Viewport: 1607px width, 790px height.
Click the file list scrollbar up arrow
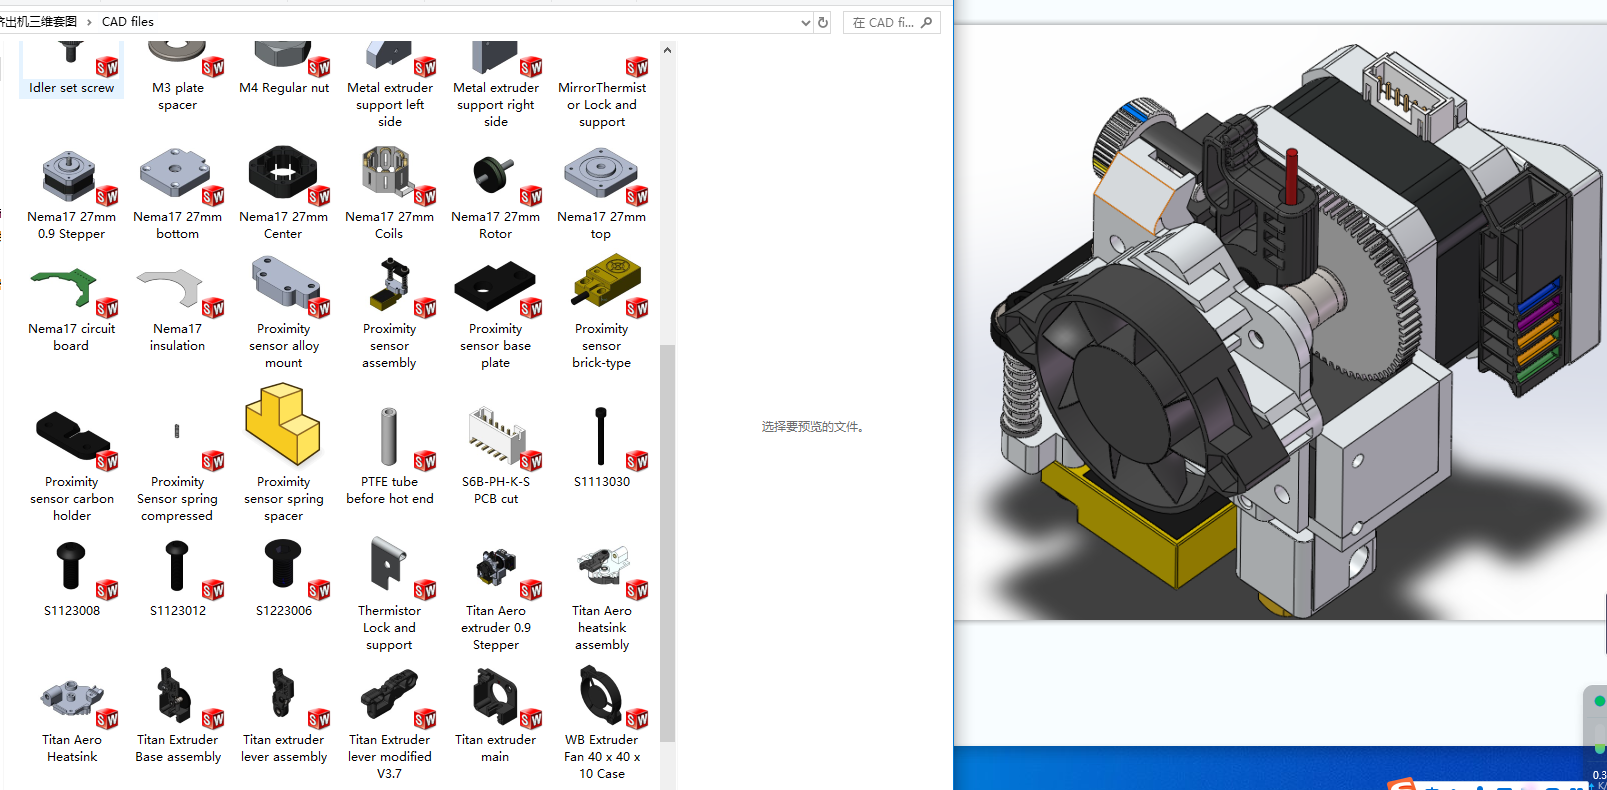(667, 50)
